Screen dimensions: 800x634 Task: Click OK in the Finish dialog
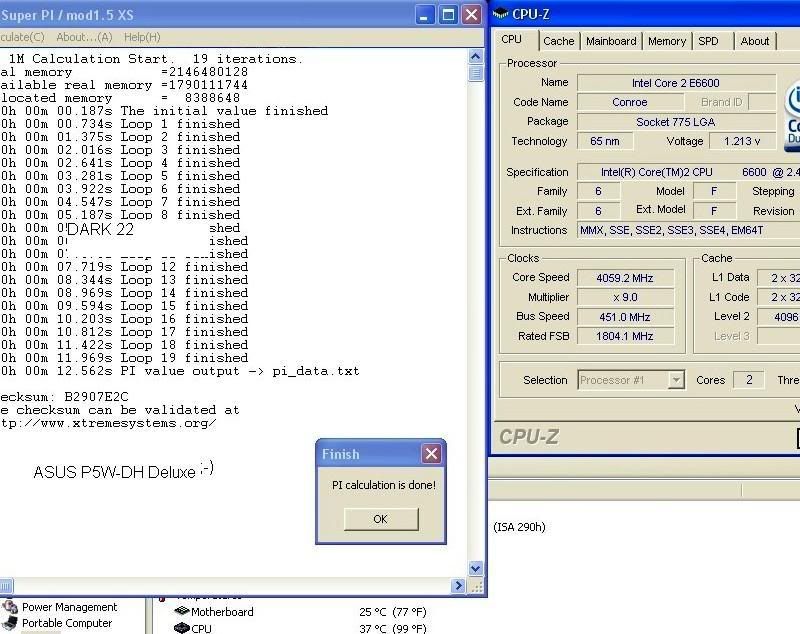(381, 519)
